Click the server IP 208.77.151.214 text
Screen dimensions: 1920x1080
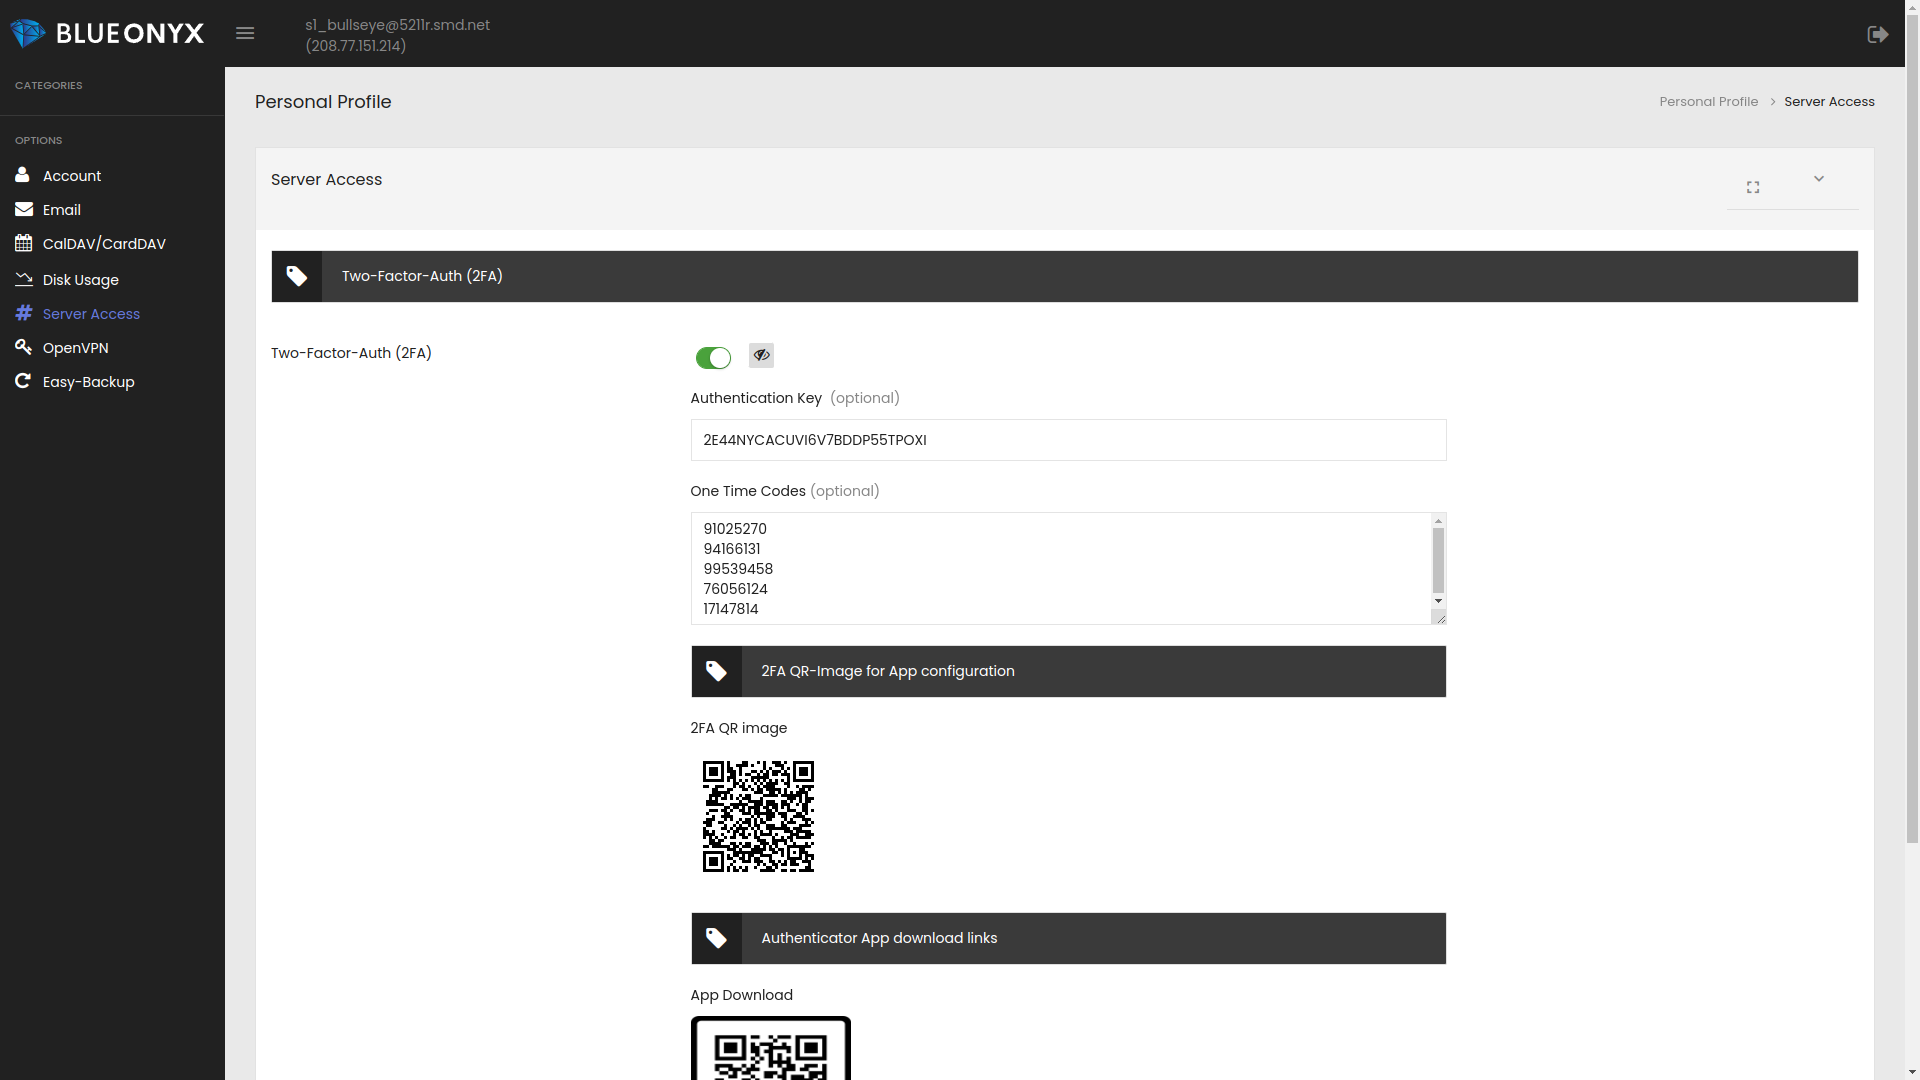355,46
